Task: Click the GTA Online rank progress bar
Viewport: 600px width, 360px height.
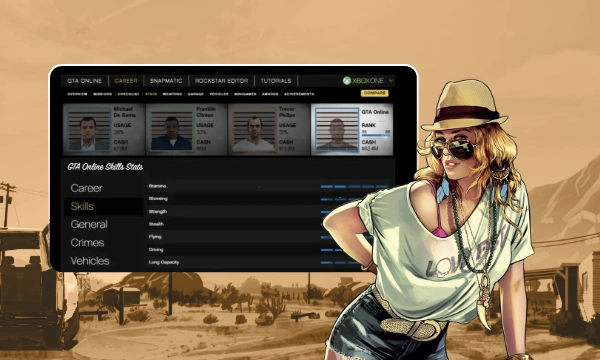Action: tap(376, 135)
